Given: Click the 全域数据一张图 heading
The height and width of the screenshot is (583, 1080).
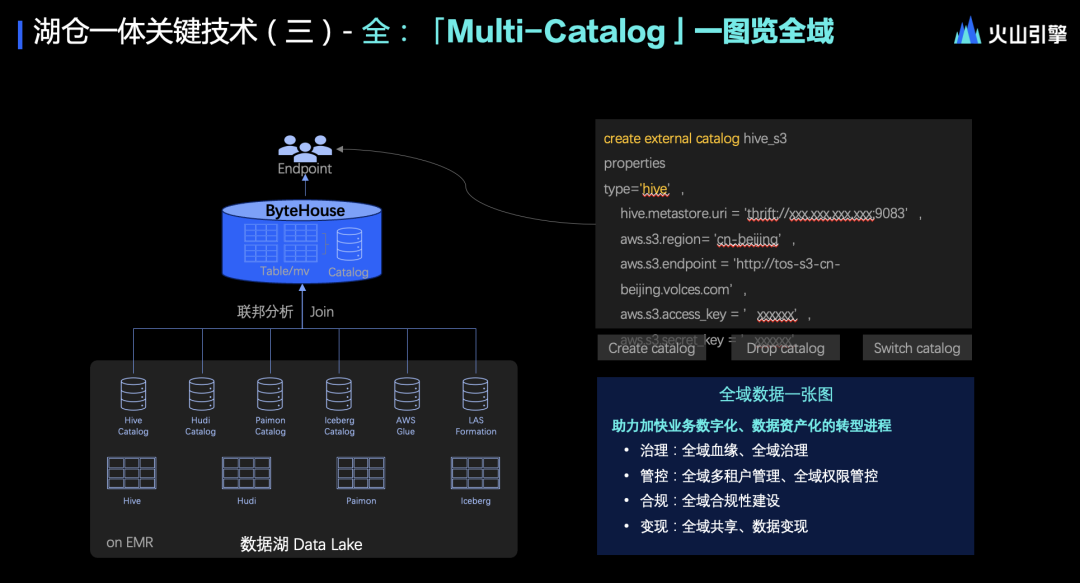Looking at the screenshot, I should (x=776, y=394).
